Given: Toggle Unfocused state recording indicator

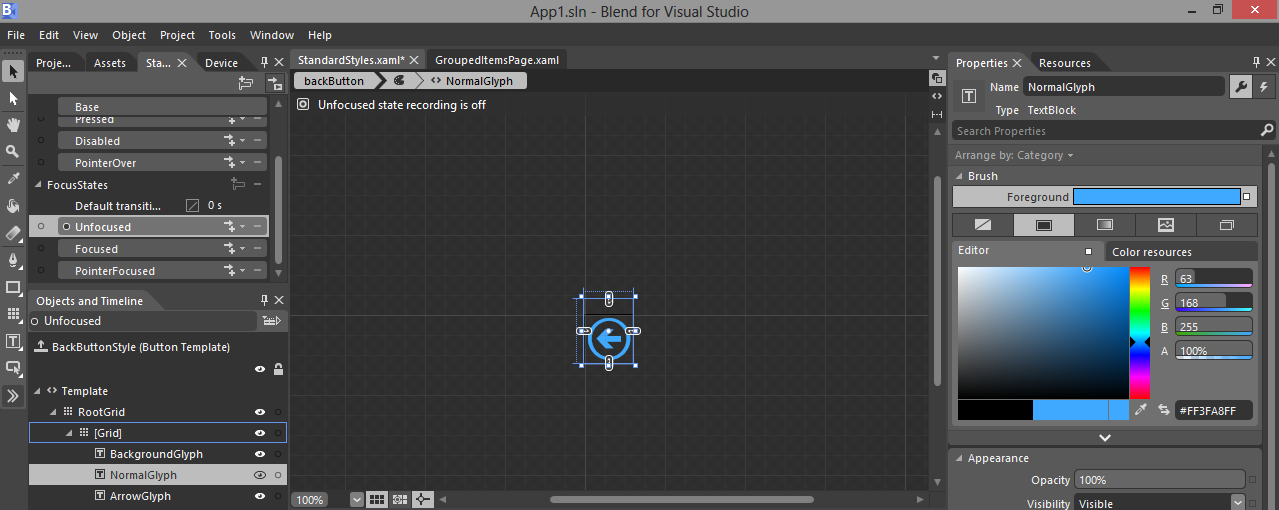Looking at the screenshot, I should [304, 104].
